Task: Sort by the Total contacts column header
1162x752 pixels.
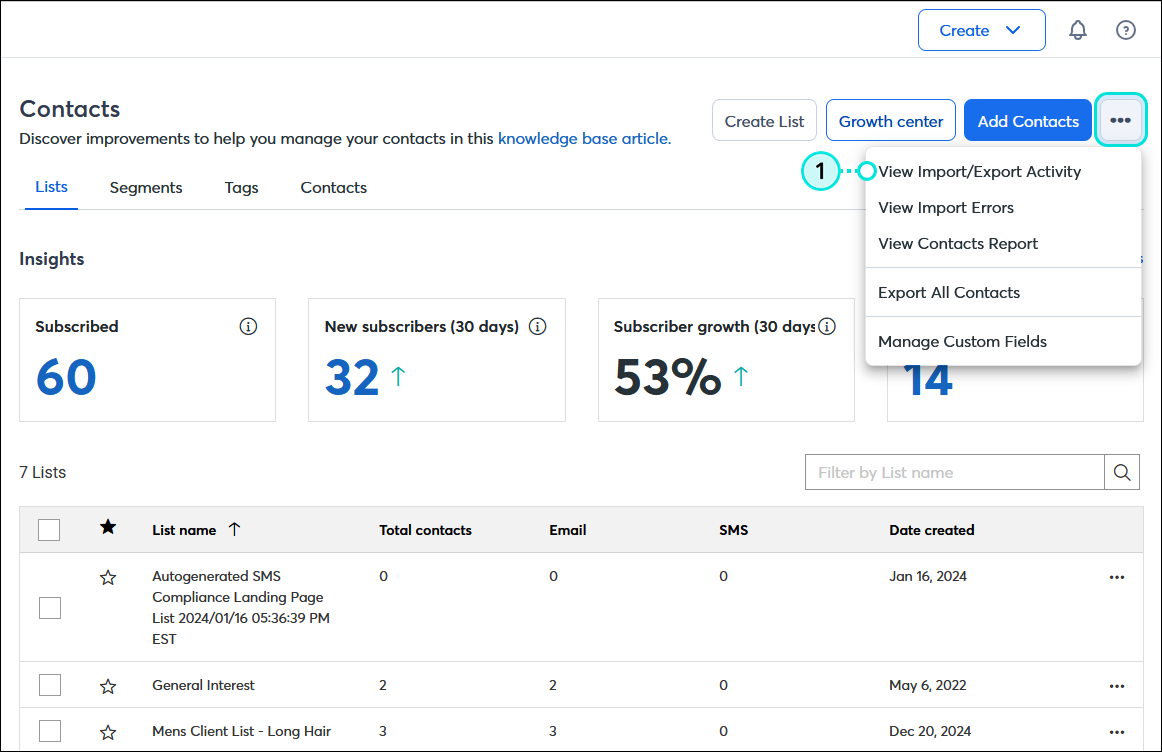Action: point(425,530)
